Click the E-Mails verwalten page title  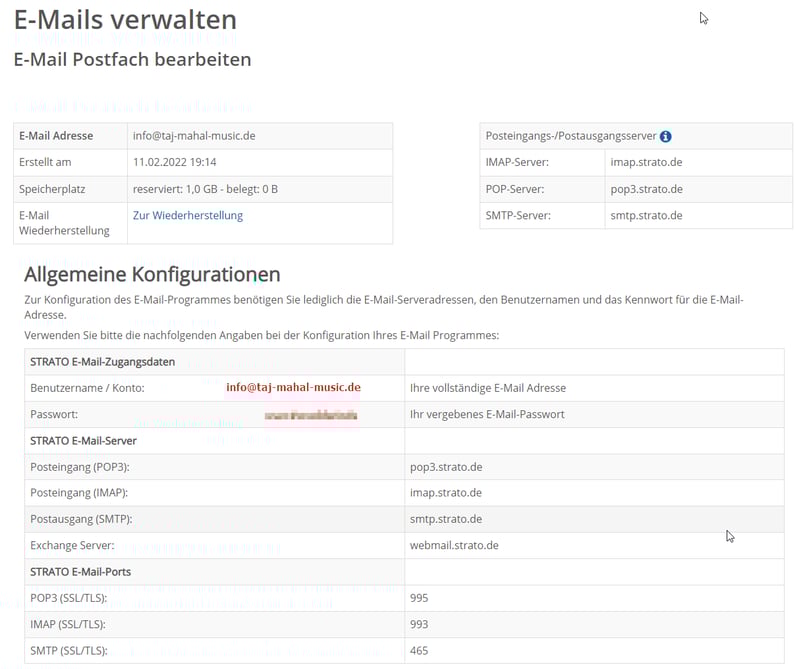[x=125, y=20]
